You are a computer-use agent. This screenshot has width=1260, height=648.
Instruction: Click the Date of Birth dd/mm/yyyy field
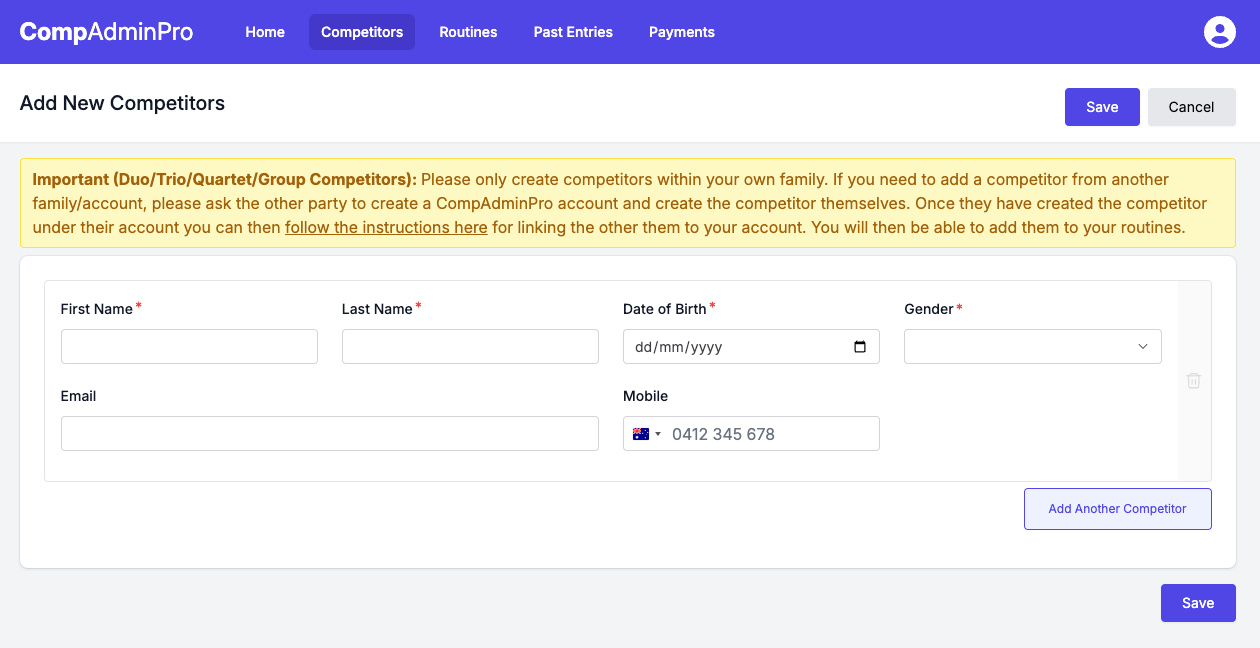[751, 346]
